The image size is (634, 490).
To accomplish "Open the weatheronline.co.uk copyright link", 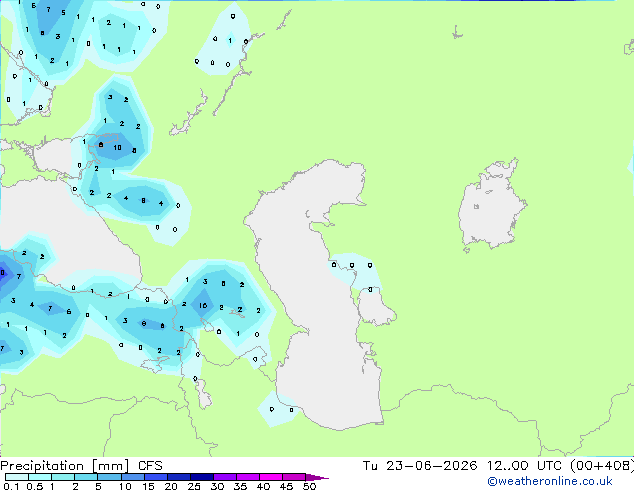I will pos(550,481).
